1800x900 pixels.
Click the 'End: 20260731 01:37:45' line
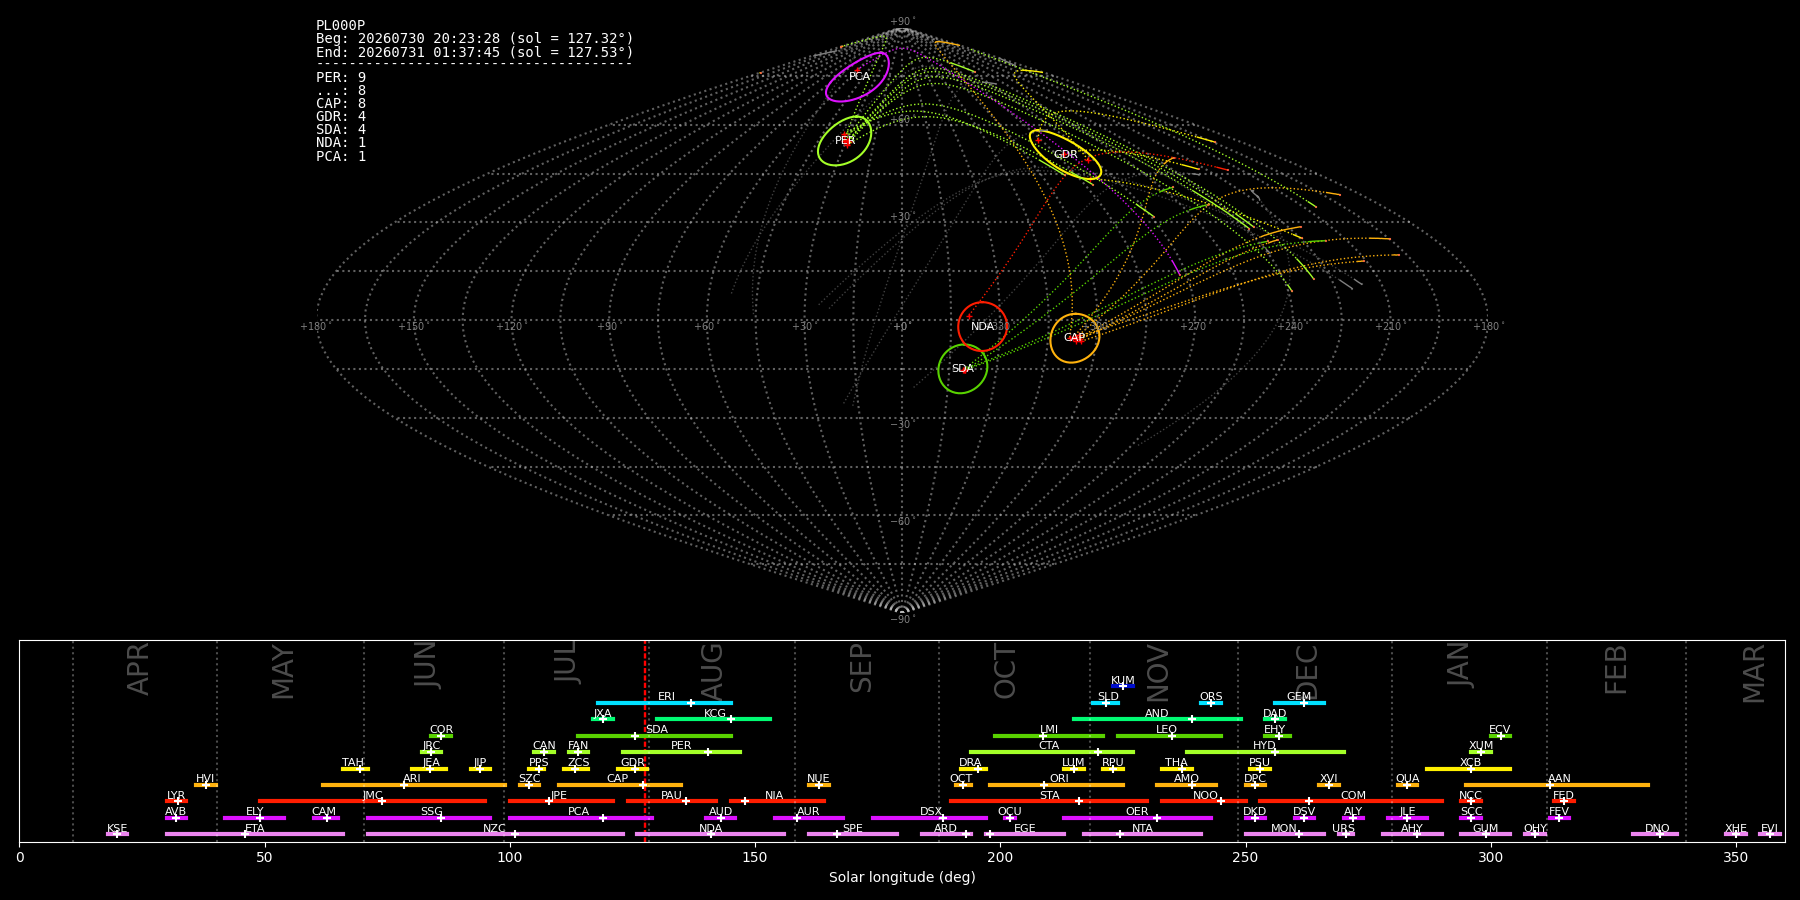[x=475, y=52]
